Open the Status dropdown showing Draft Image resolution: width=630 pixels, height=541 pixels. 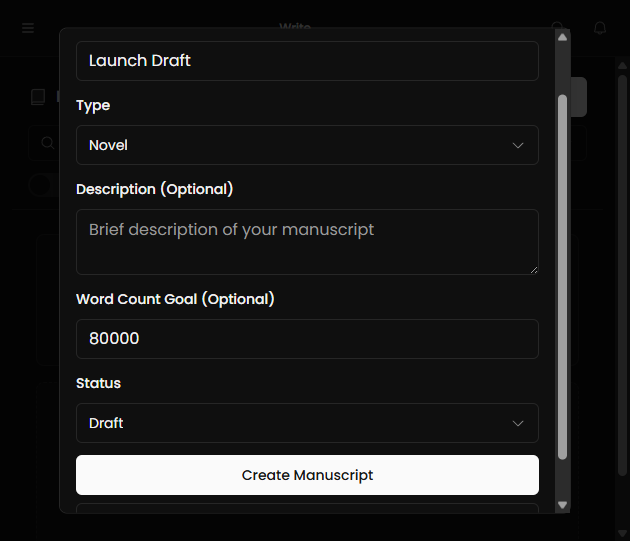[x=307, y=423]
